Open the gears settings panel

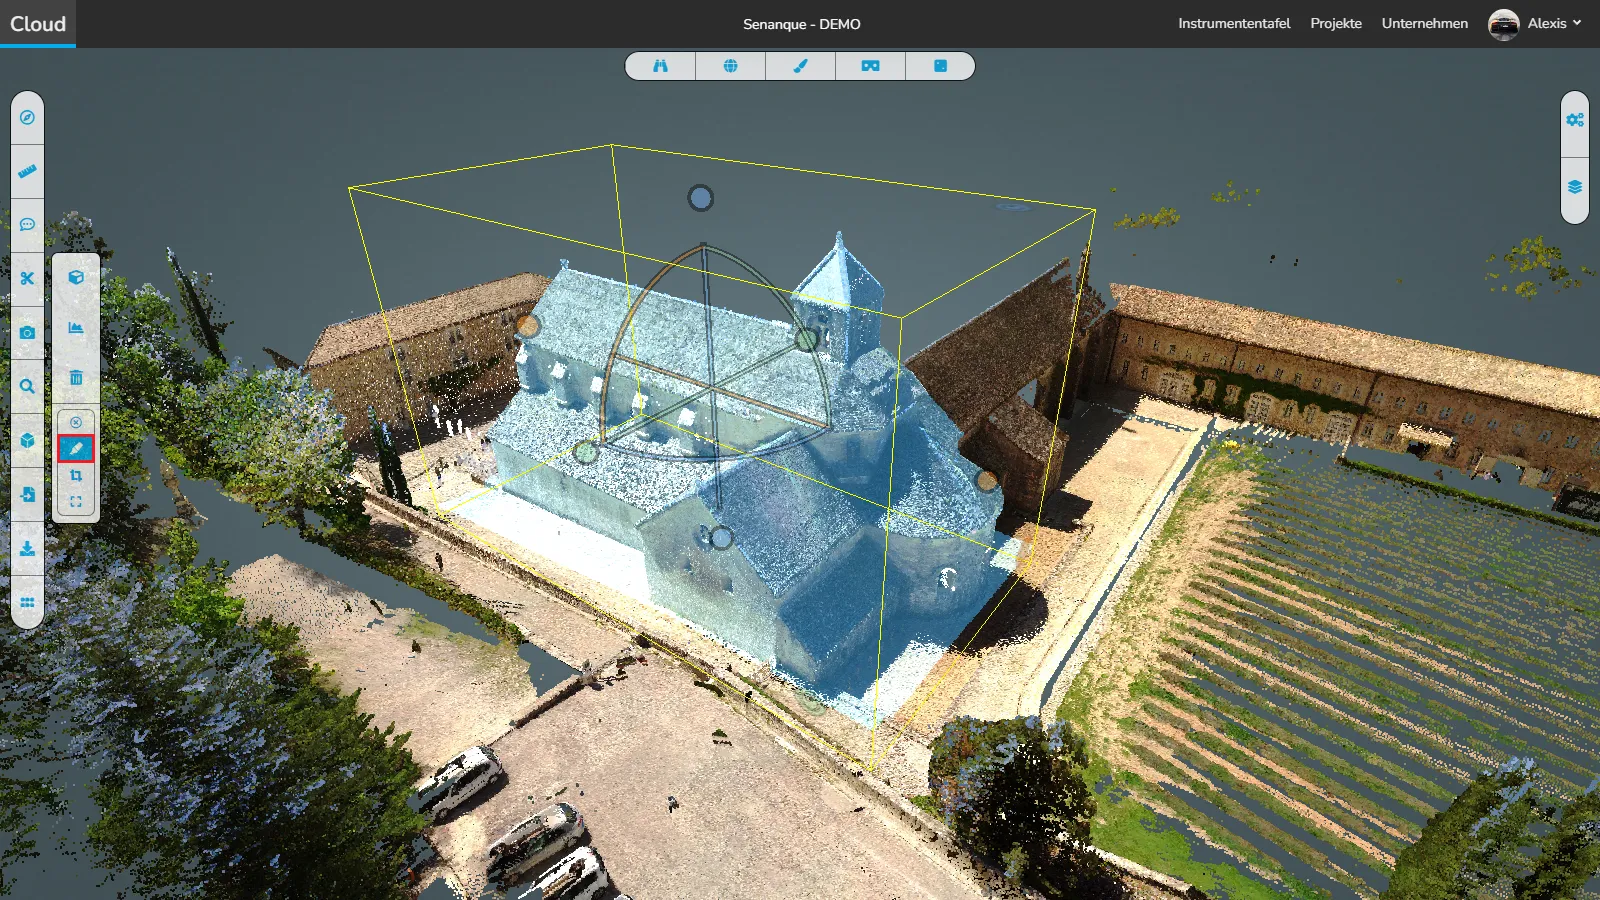pos(1575,120)
